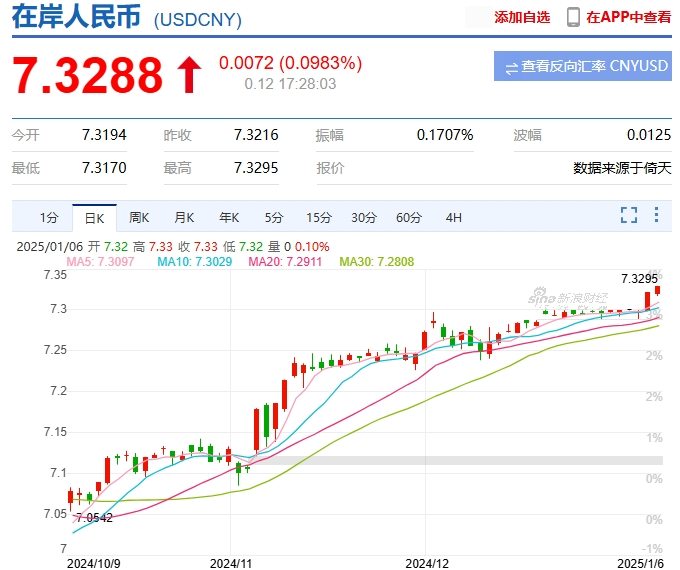The height and width of the screenshot is (570, 680).
Task: Switch to the 60分 interval tab
Action: pyautogui.click(x=409, y=217)
